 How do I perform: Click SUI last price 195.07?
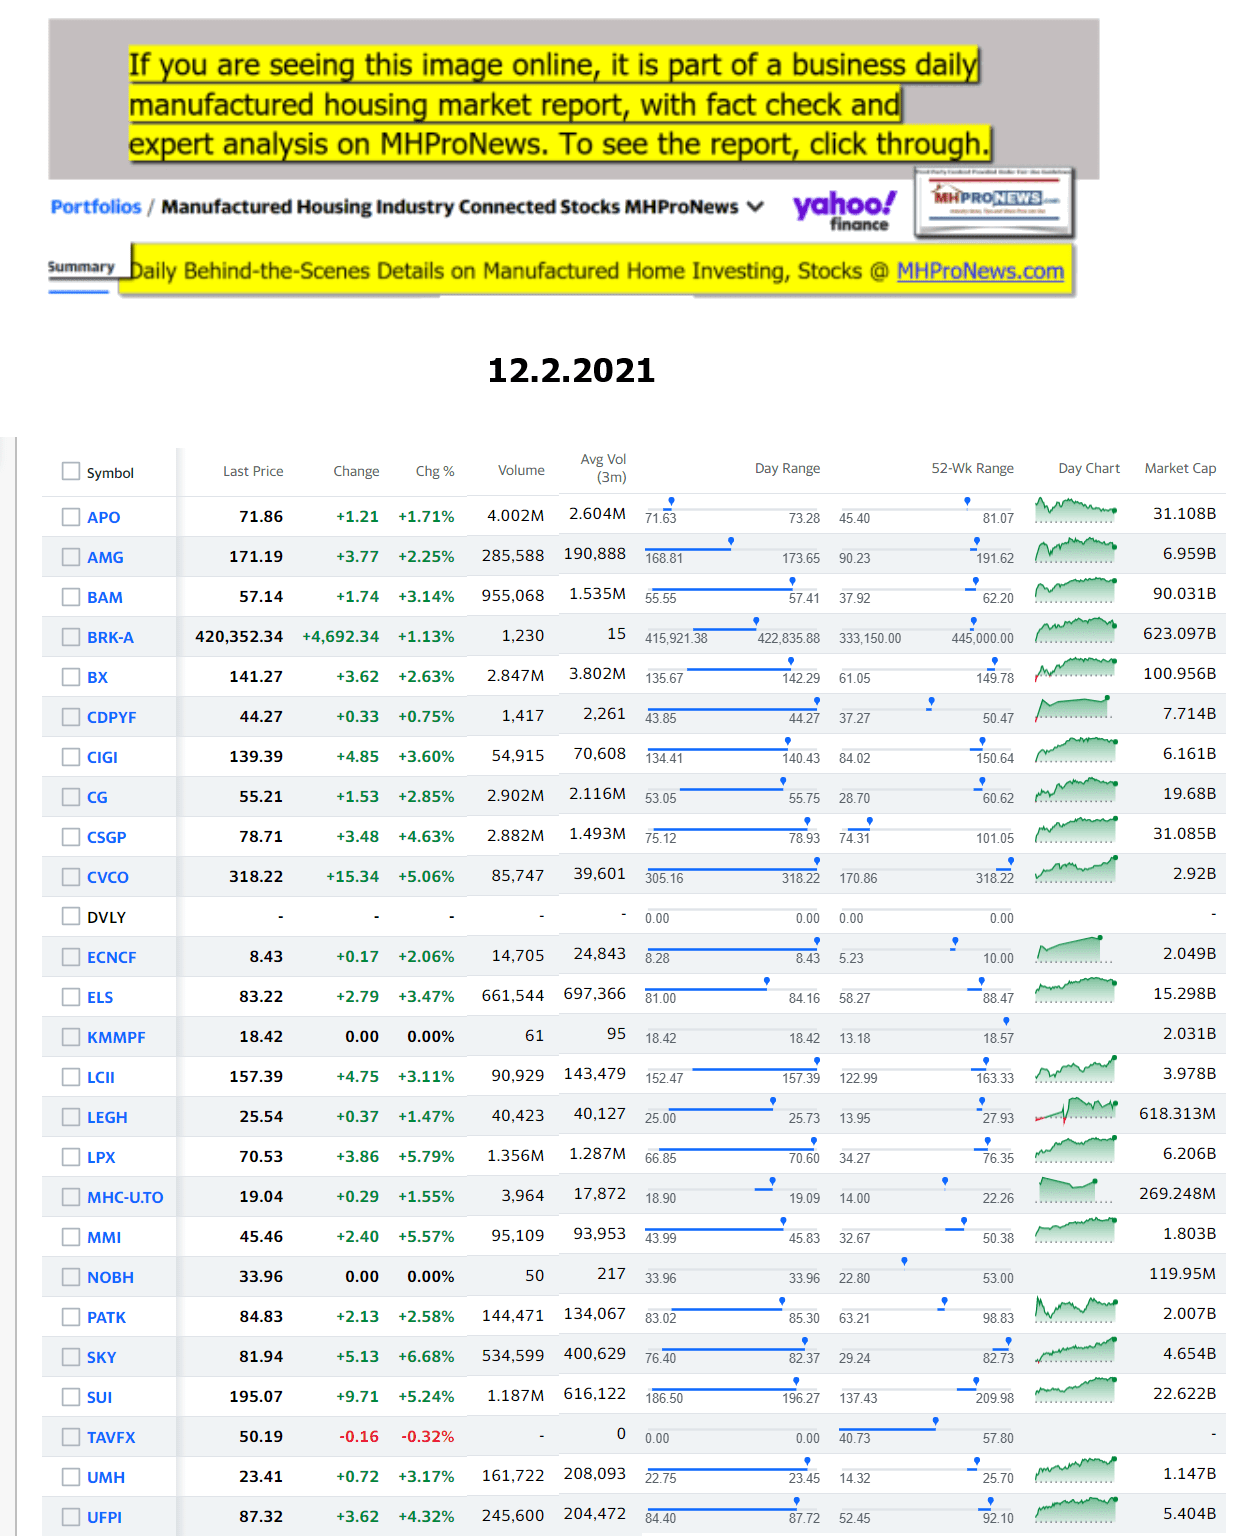coord(256,1397)
